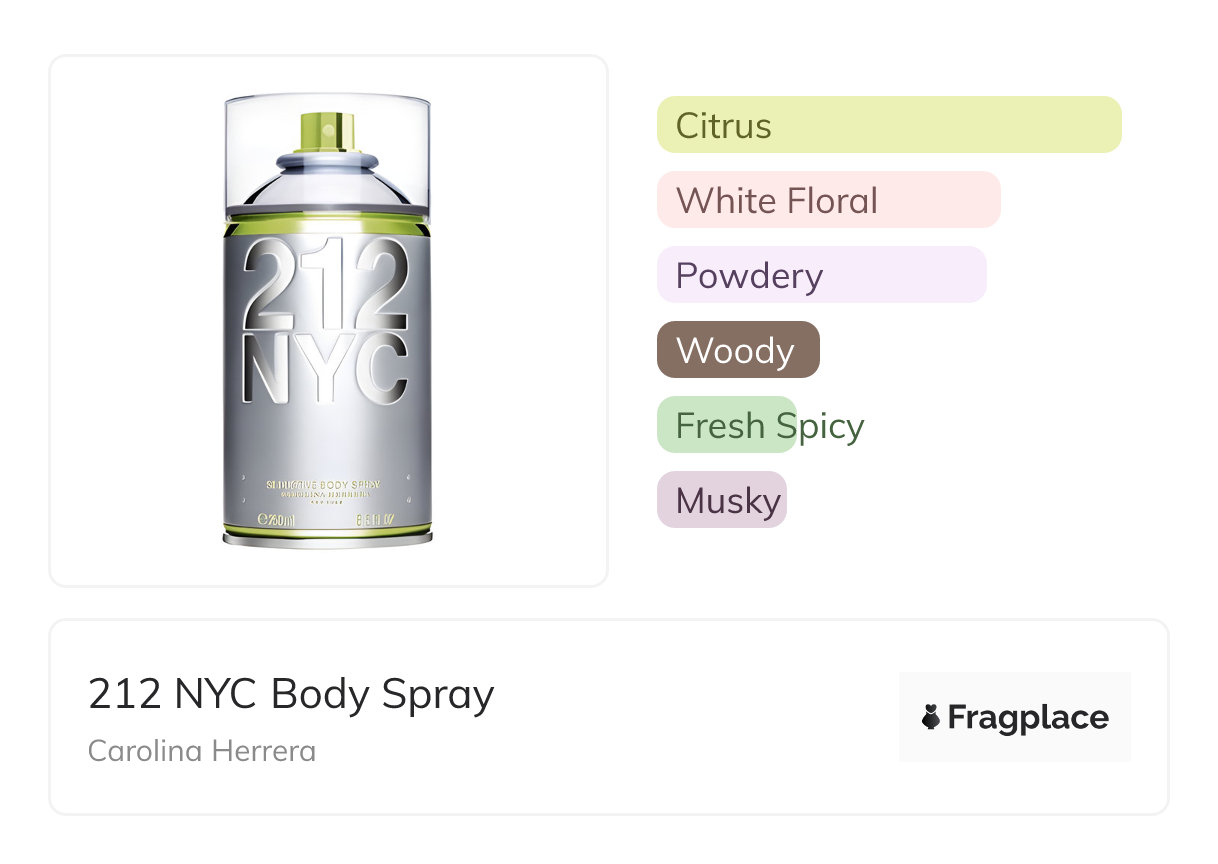Click the embossed 212 numerals on can
1218x864 pixels.
327,286
